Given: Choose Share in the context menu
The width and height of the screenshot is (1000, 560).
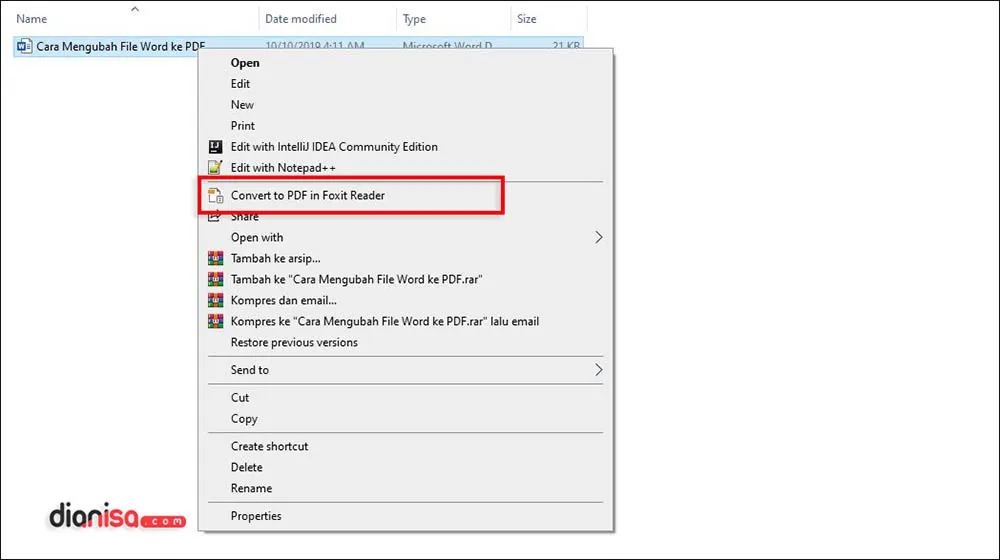Looking at the screenshot, I should click(x=244, y=217).
